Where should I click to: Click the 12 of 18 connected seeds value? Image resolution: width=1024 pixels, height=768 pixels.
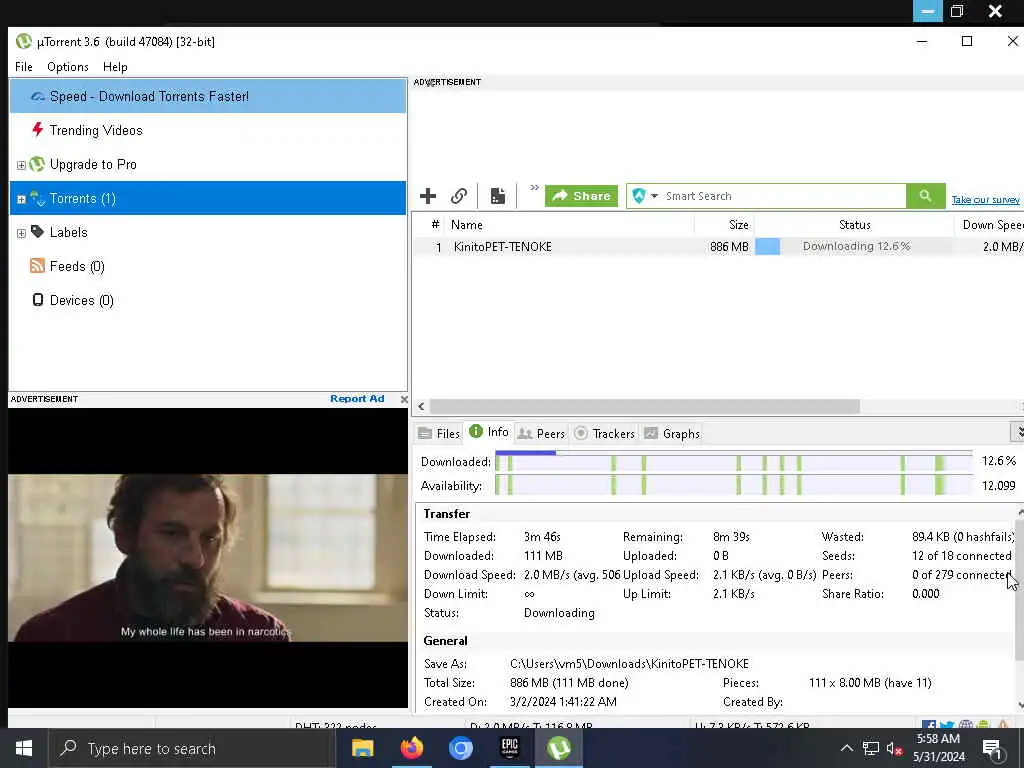(x=961, y=556)
